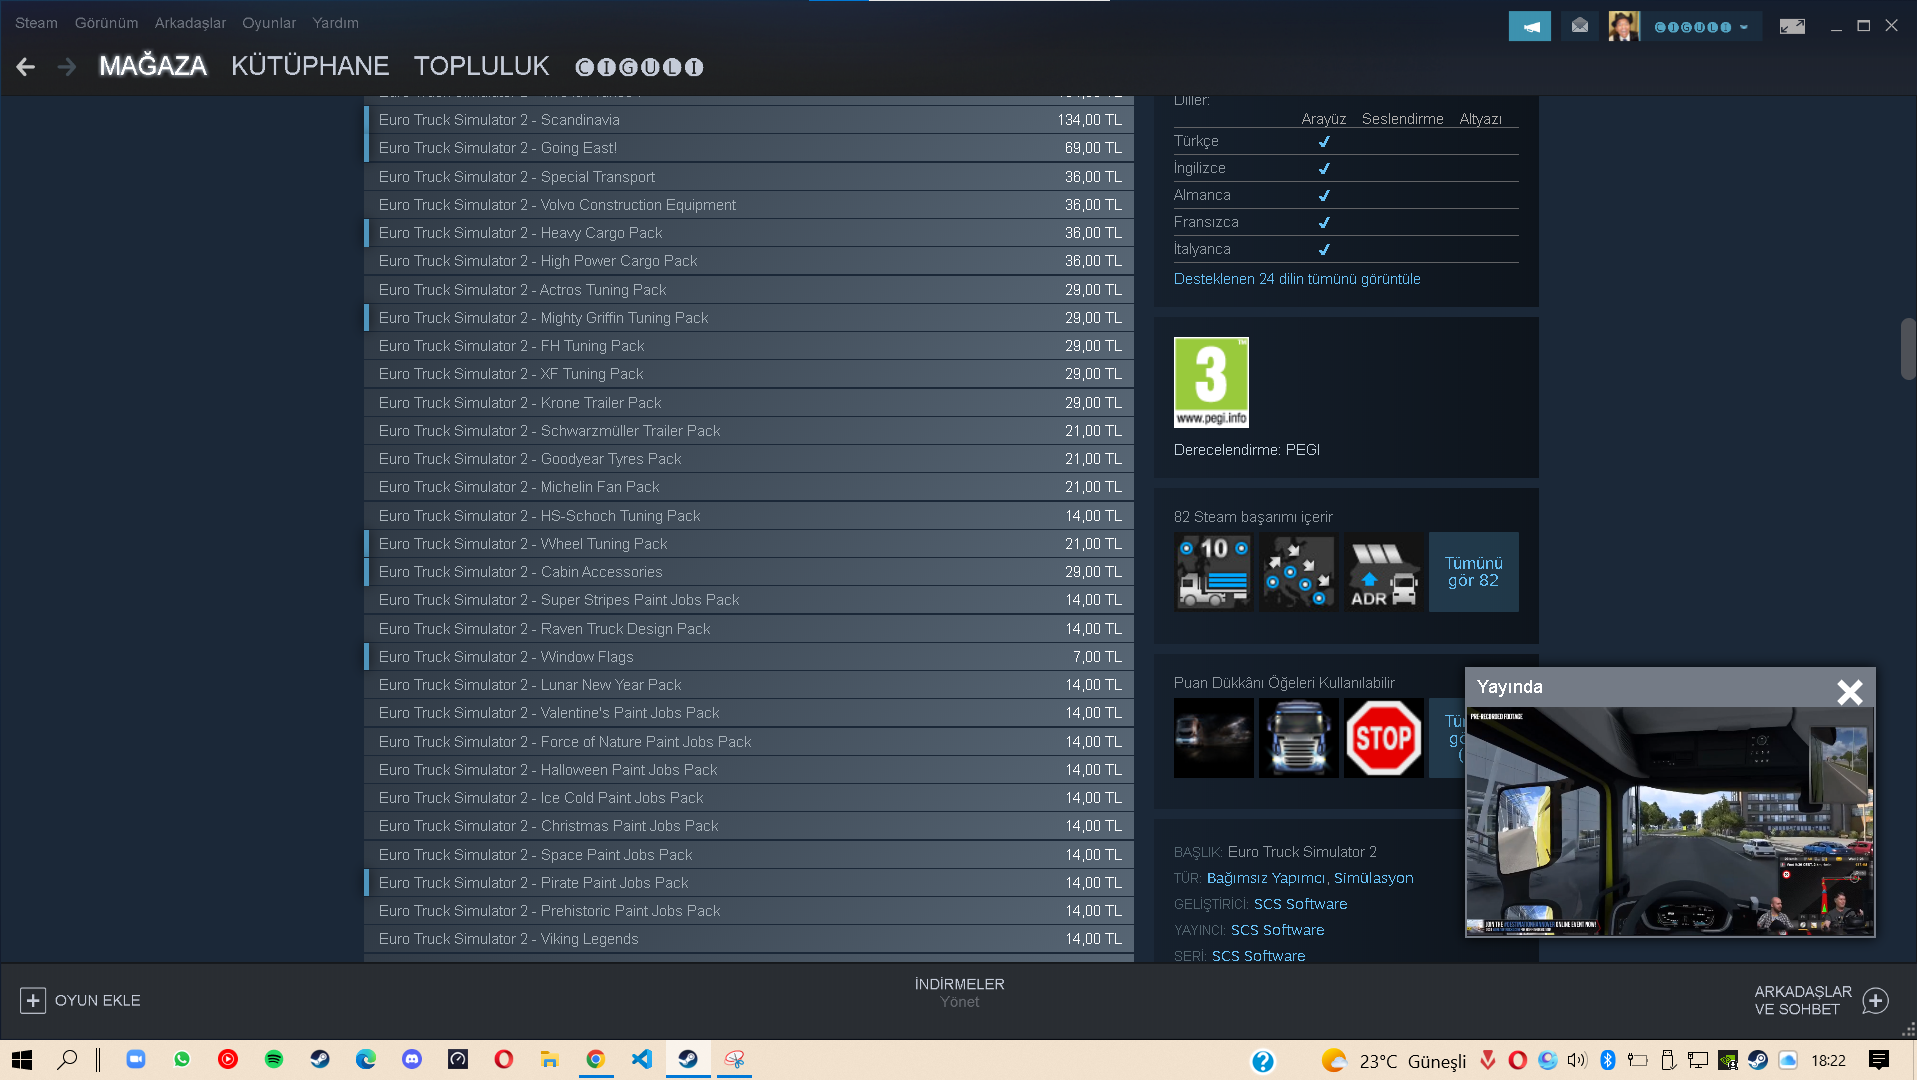
Task: Click 'Desteklenen 24 dilin tümünü görüntüle' link
Action: [x=1297, y=279]
